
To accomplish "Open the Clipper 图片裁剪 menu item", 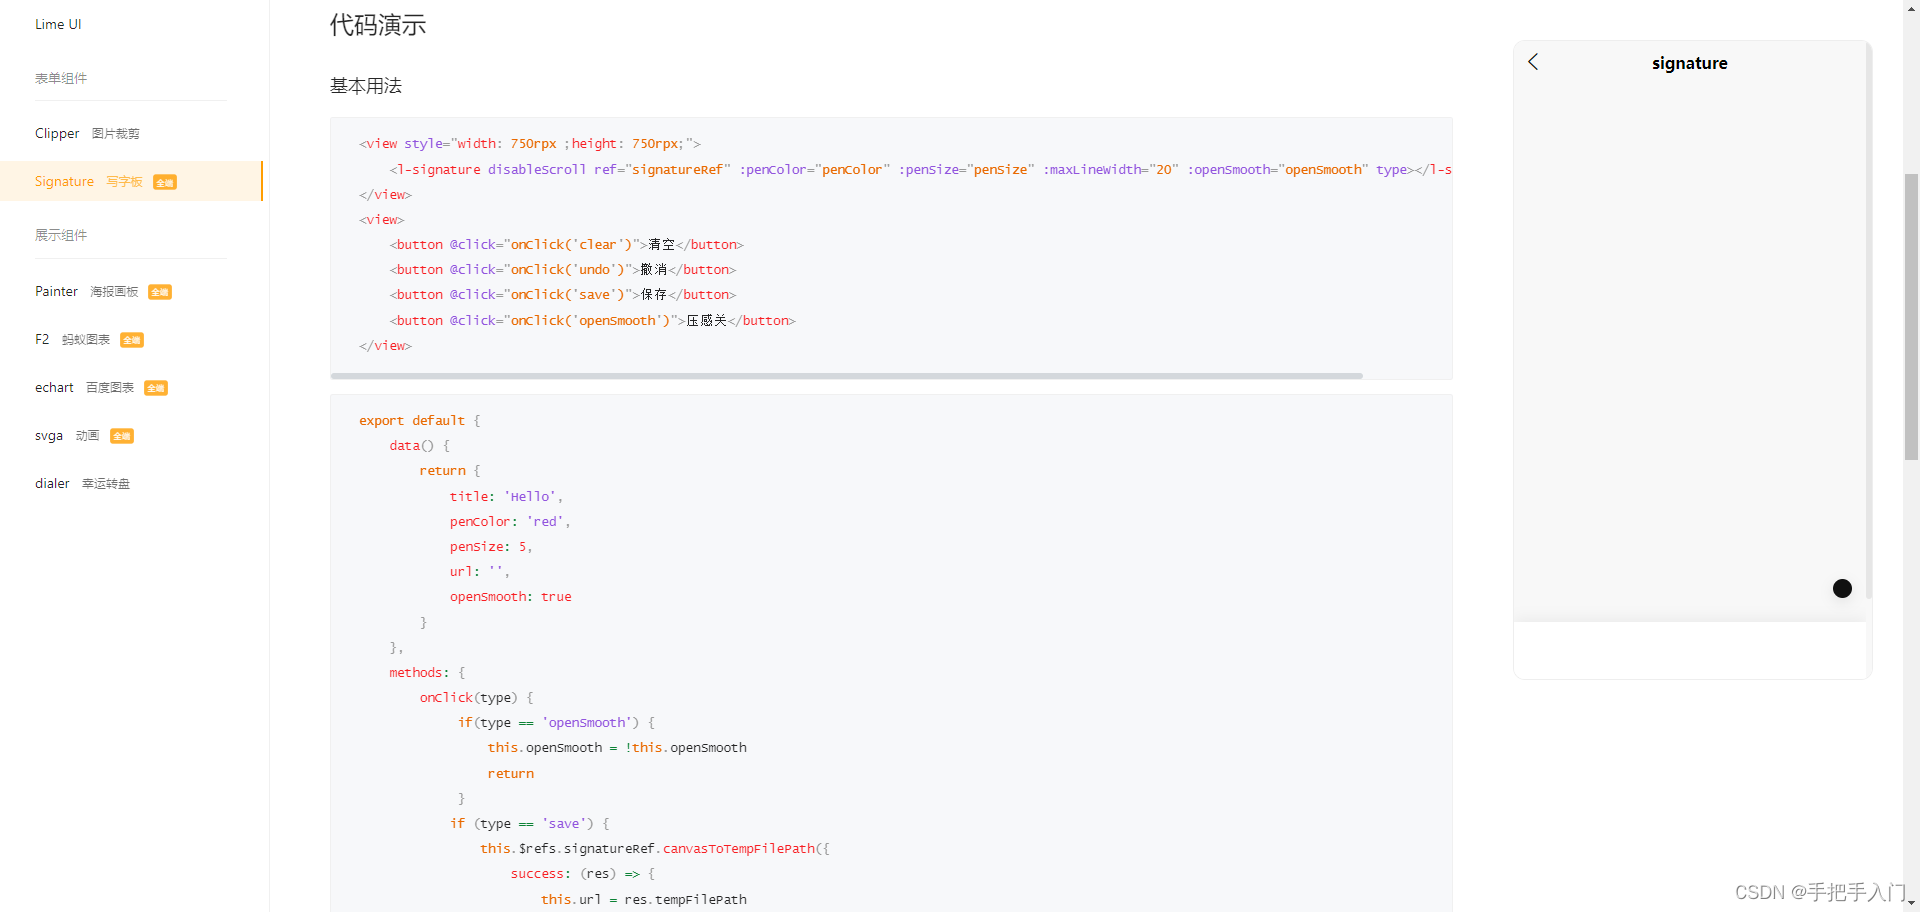I will [x=87, y=133].
